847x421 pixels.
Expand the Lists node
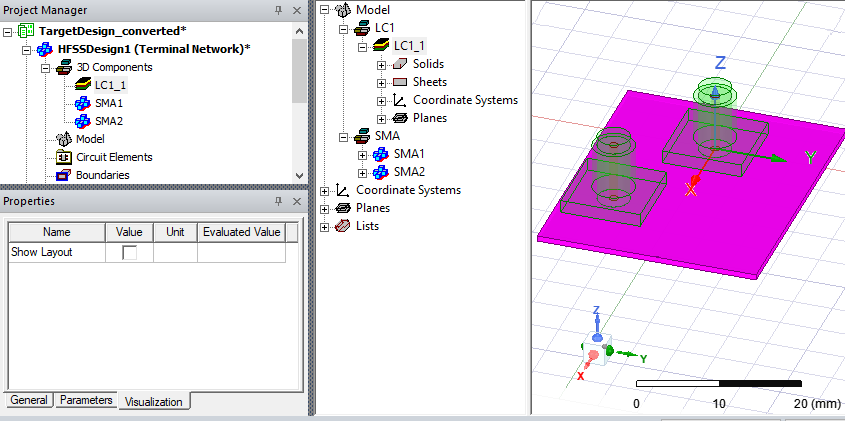pyautogui.click(x=324, y=228)
